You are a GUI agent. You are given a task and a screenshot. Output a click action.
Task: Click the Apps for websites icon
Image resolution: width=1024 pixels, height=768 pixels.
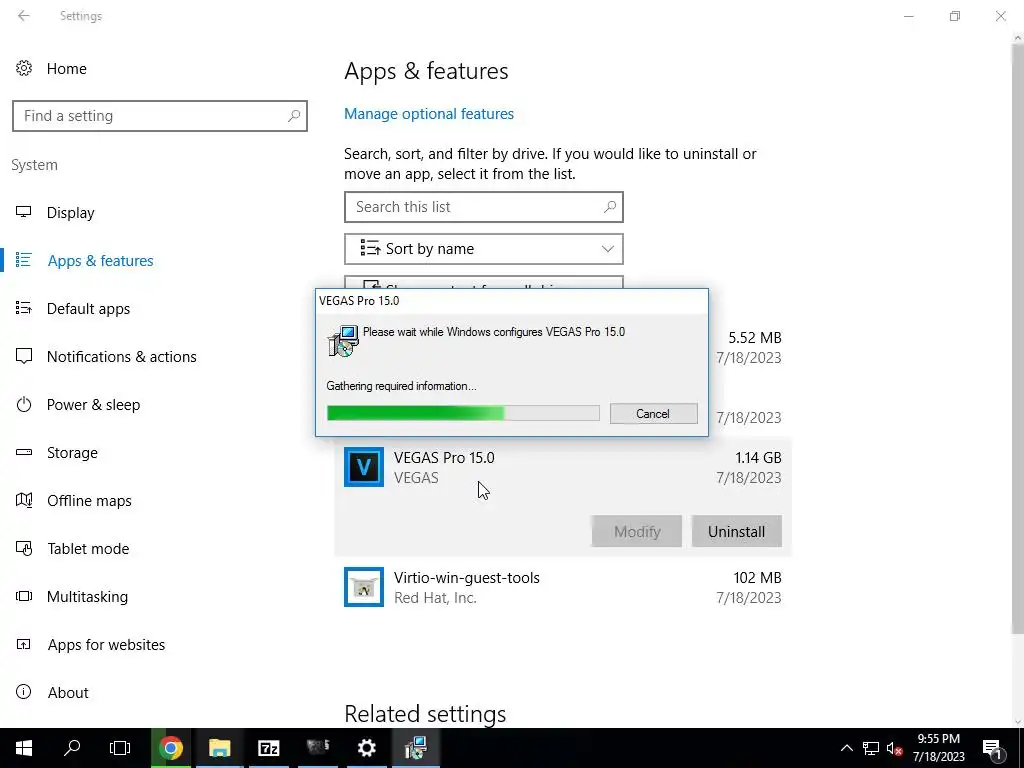(24, 645)
